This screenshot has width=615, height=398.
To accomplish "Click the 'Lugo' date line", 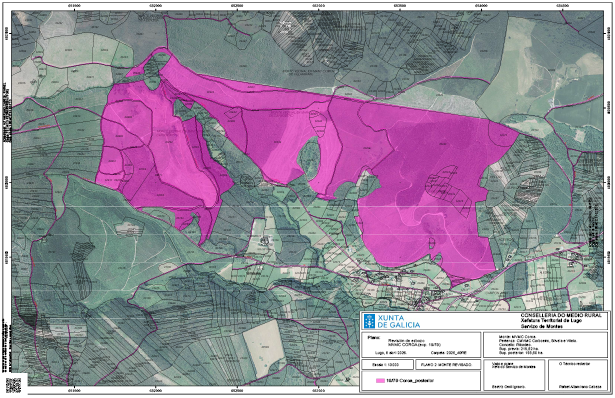I will 391,353.
